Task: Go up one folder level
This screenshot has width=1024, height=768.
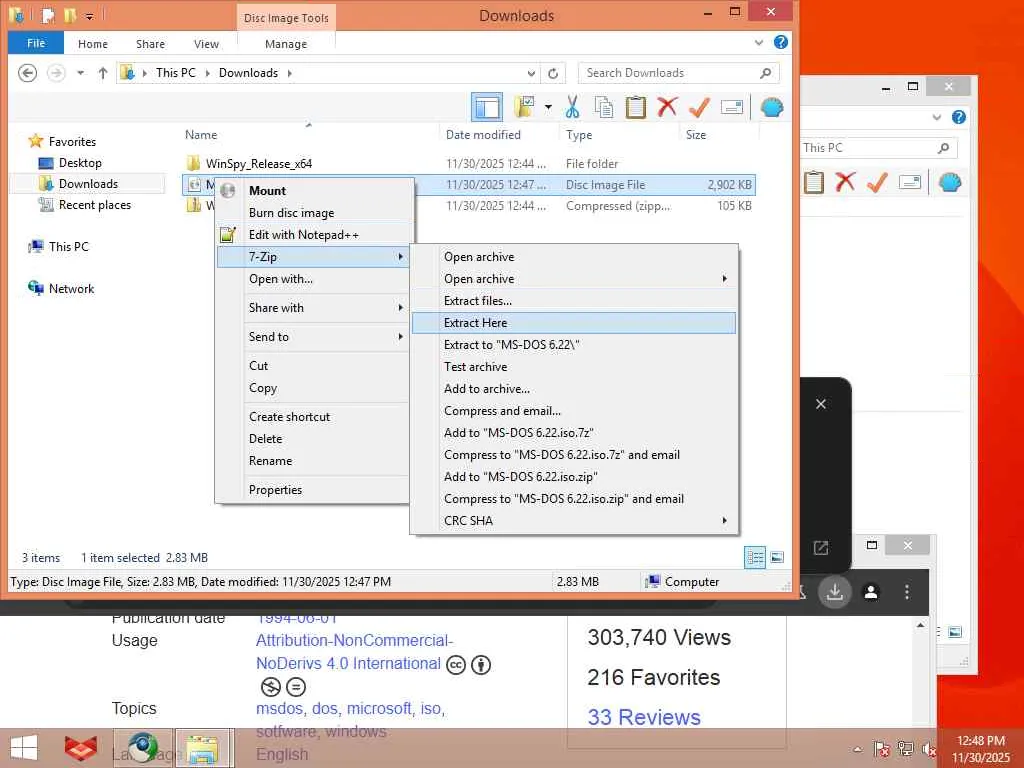Action: coord(103,73)
